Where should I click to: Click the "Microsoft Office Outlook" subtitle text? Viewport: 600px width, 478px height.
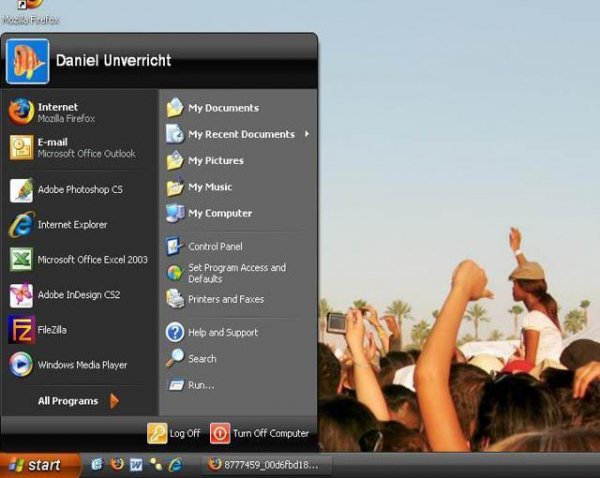pyautogui.click(x=86, y=154)
